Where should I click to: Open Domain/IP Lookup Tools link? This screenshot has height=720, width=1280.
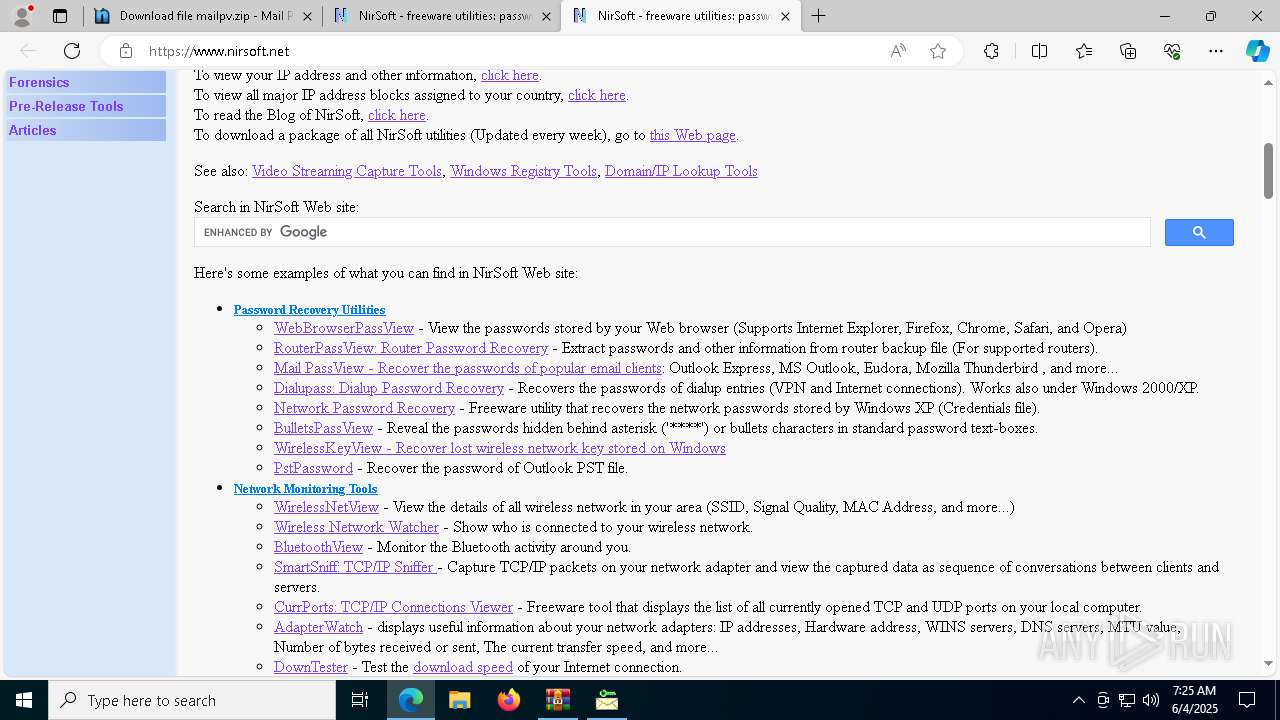pos(681,171)
